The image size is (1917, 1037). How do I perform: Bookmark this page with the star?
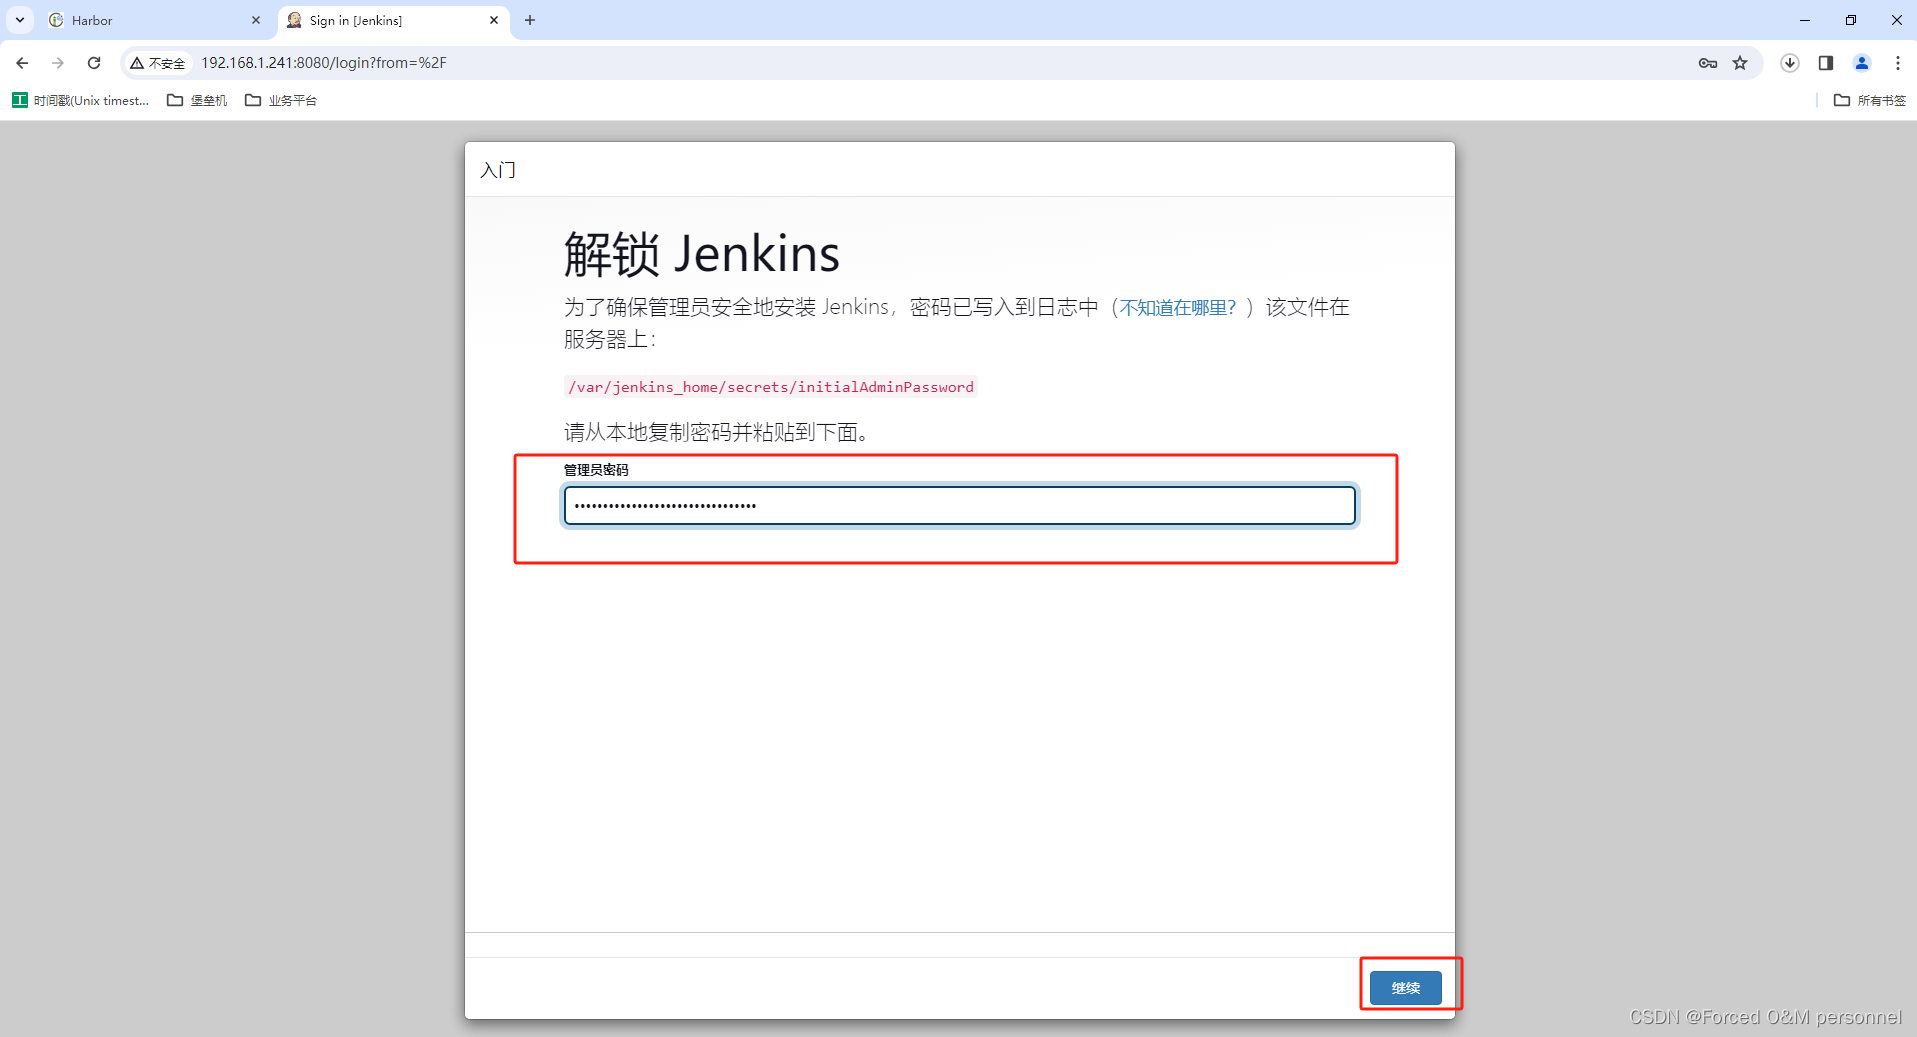[1740, 63]
